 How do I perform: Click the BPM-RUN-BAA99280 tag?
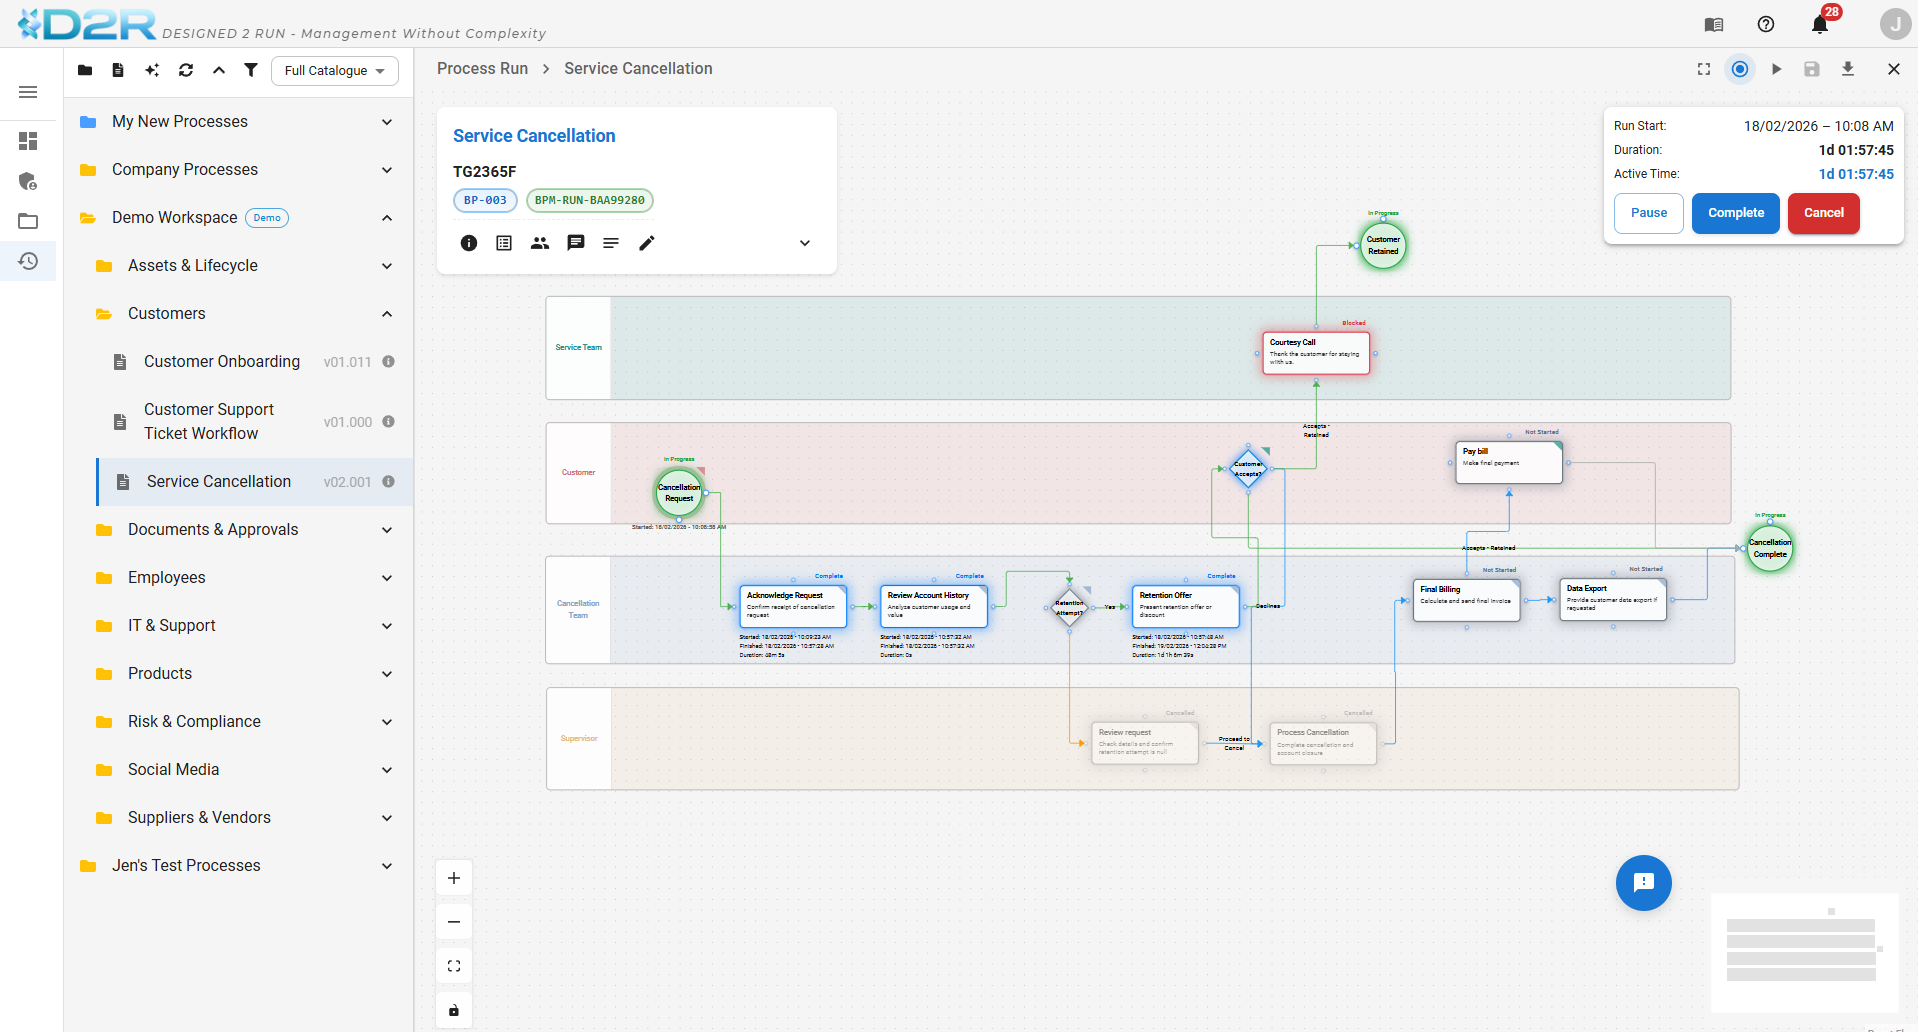(590, 200)
